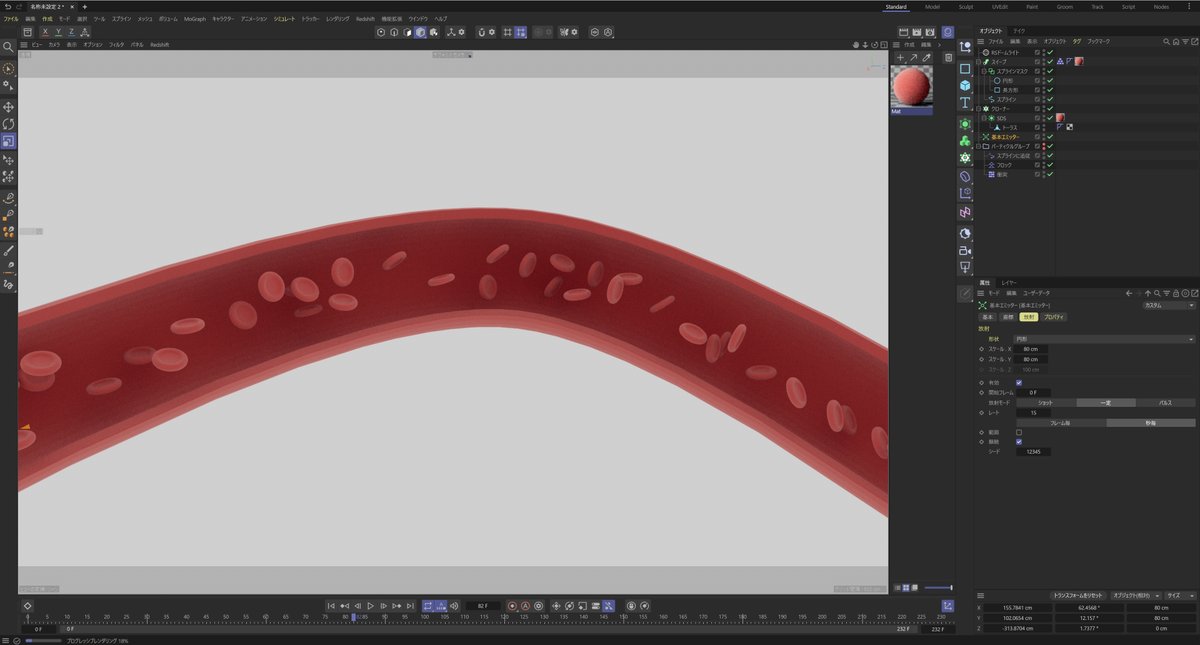Toggle visibility dots for パーティクルグループ
Image resolution: width=1200 pixels, height=645 pixels.
tap(1044, 146)
